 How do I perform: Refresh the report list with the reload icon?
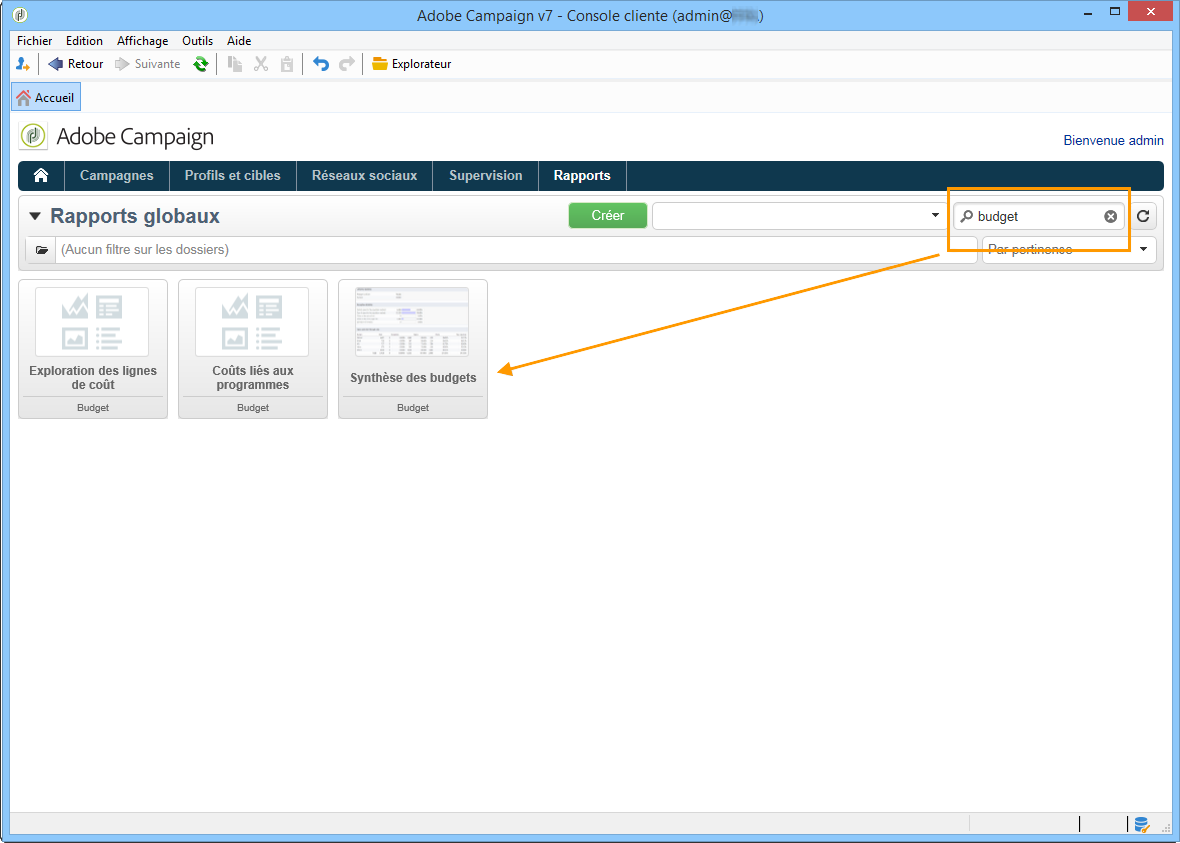point(1142,216)
